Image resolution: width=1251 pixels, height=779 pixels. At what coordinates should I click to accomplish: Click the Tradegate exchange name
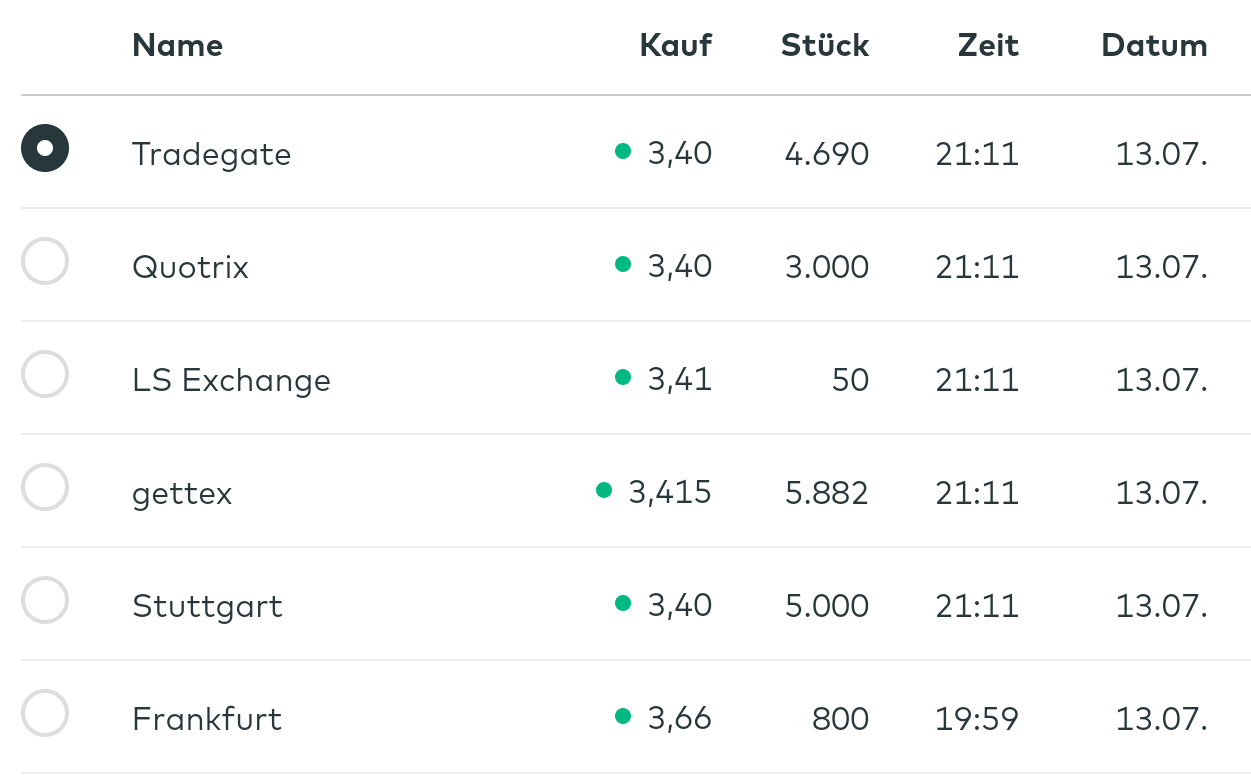tap(211, 154)
